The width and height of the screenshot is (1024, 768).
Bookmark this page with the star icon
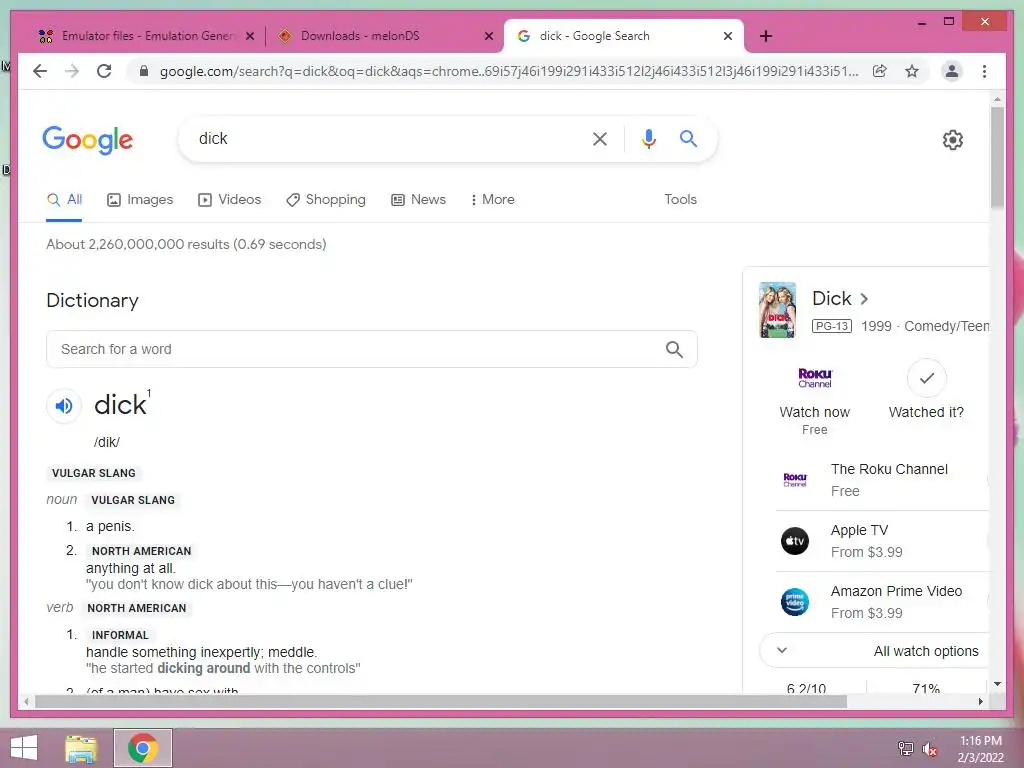pyautogui.click(x=912, y=71)
